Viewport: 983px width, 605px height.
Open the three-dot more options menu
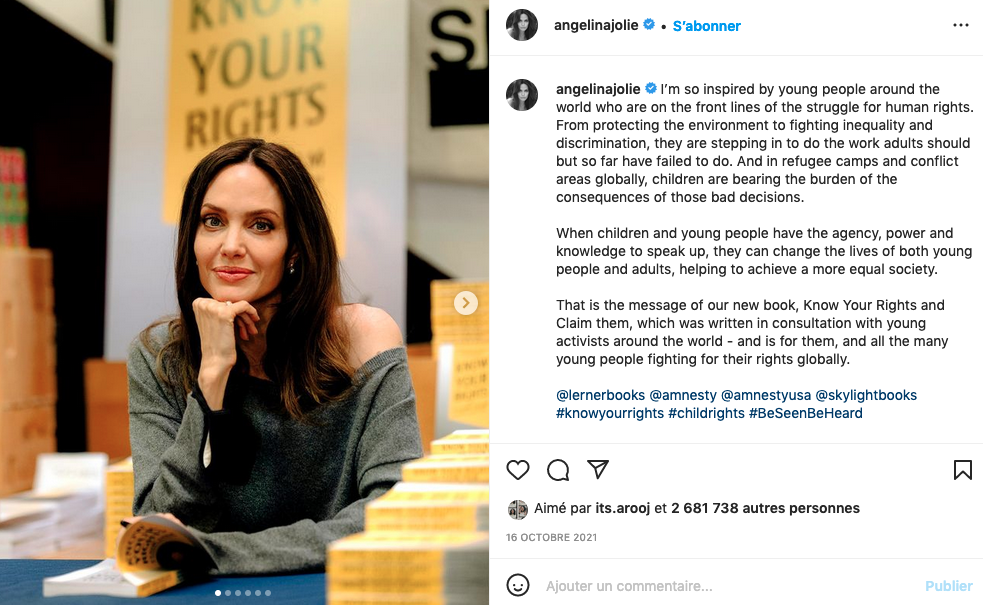pyautogui.click(x=960, y=25)
